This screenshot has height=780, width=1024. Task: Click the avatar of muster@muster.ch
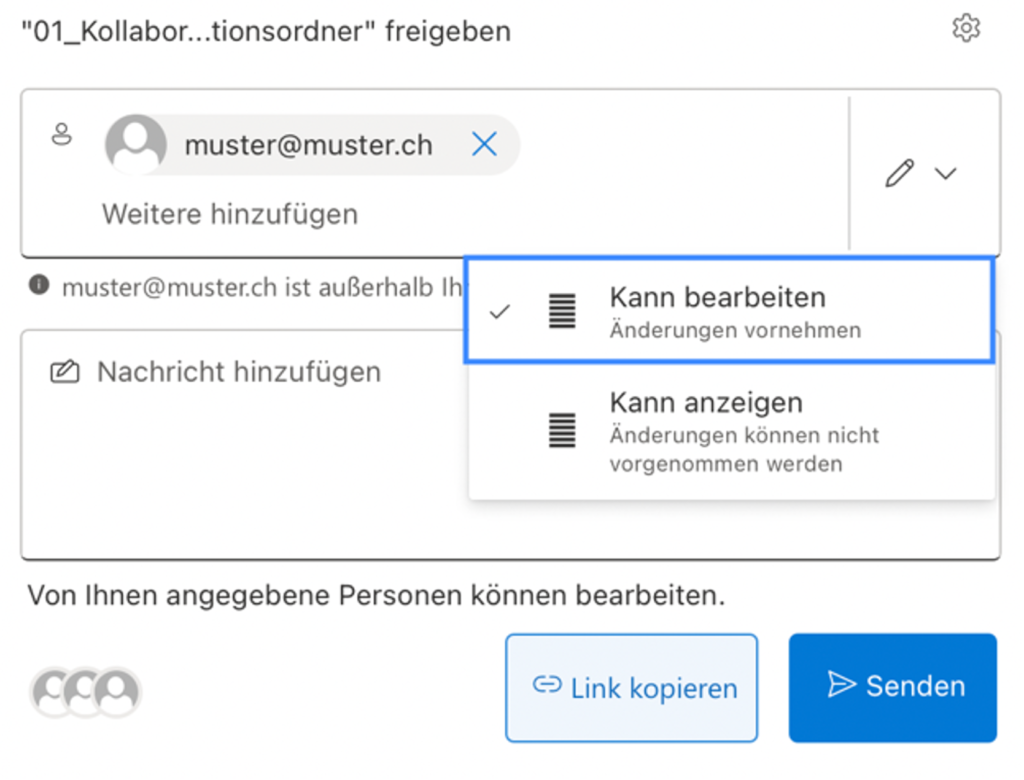[135, 145]
